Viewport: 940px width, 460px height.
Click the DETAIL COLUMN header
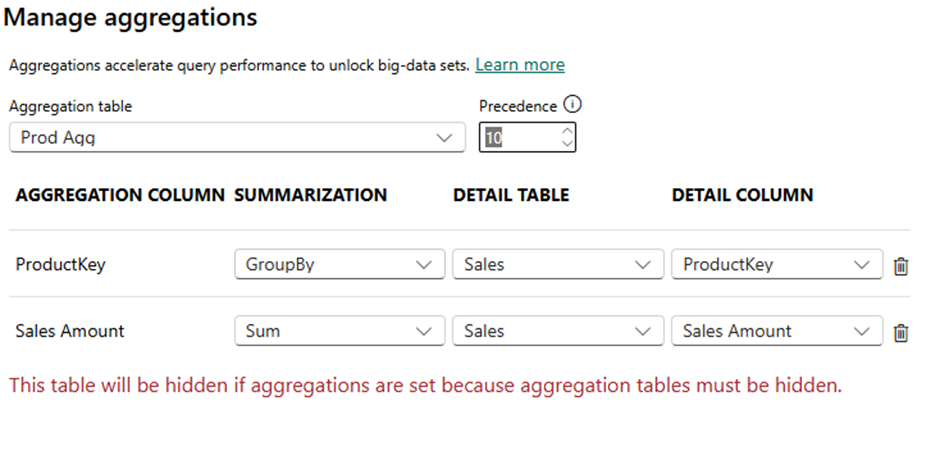point(742,195)
